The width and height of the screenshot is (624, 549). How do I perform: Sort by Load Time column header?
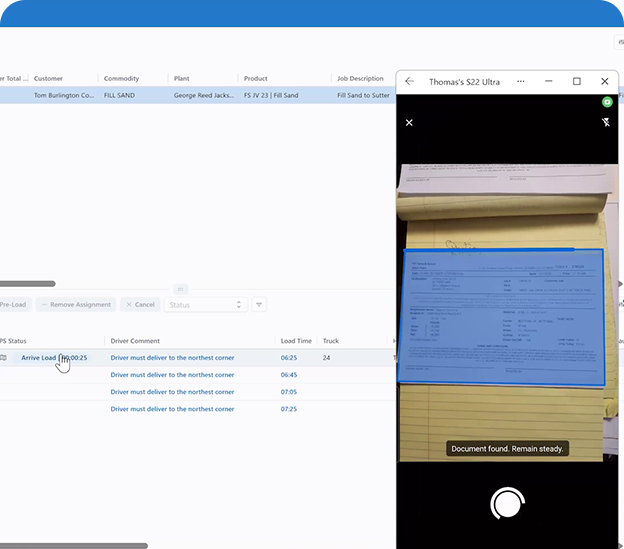(x=296, y=341)
